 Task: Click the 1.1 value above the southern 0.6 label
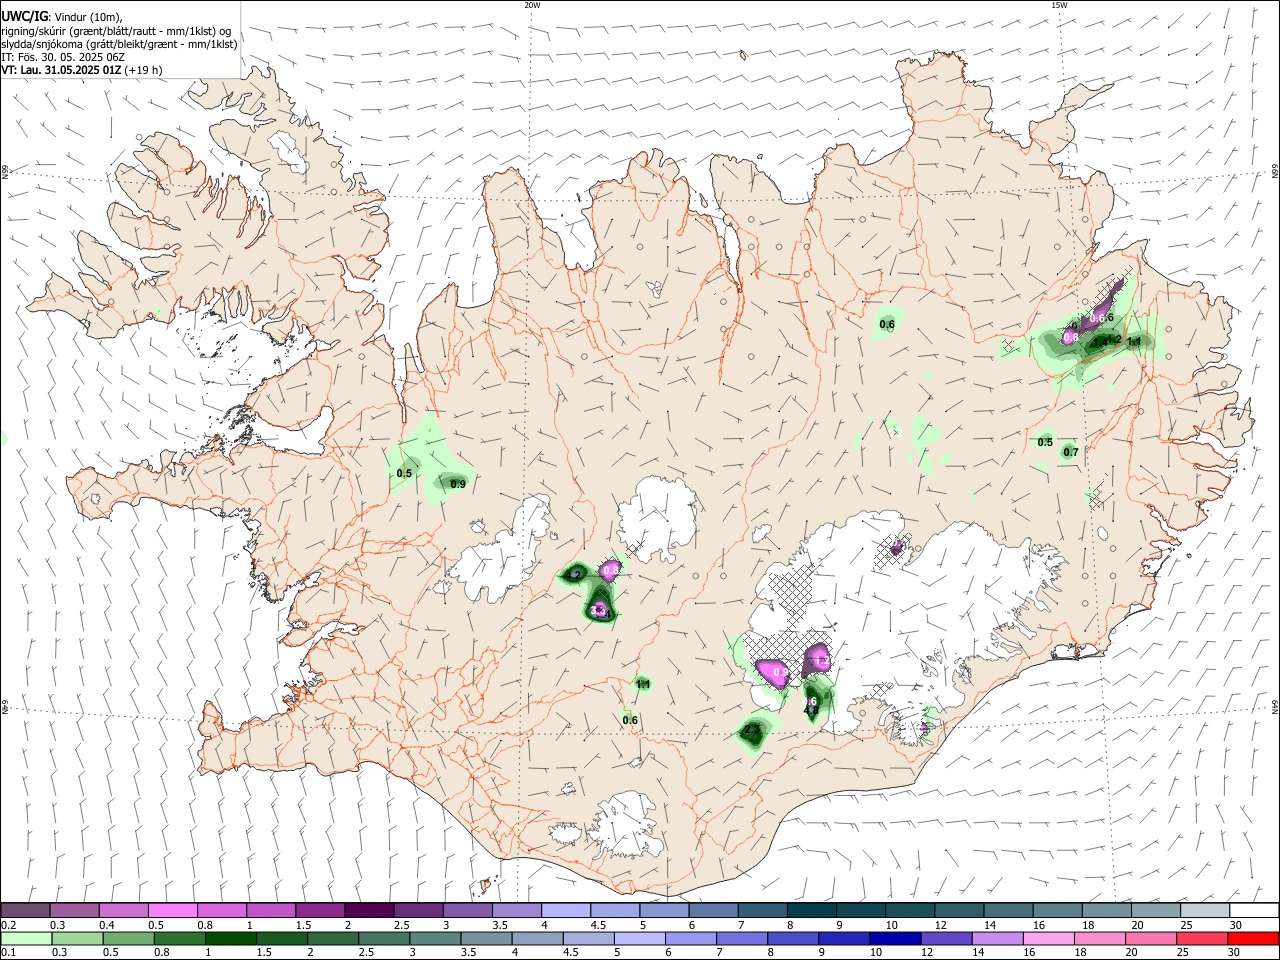(x=643, y=684)
